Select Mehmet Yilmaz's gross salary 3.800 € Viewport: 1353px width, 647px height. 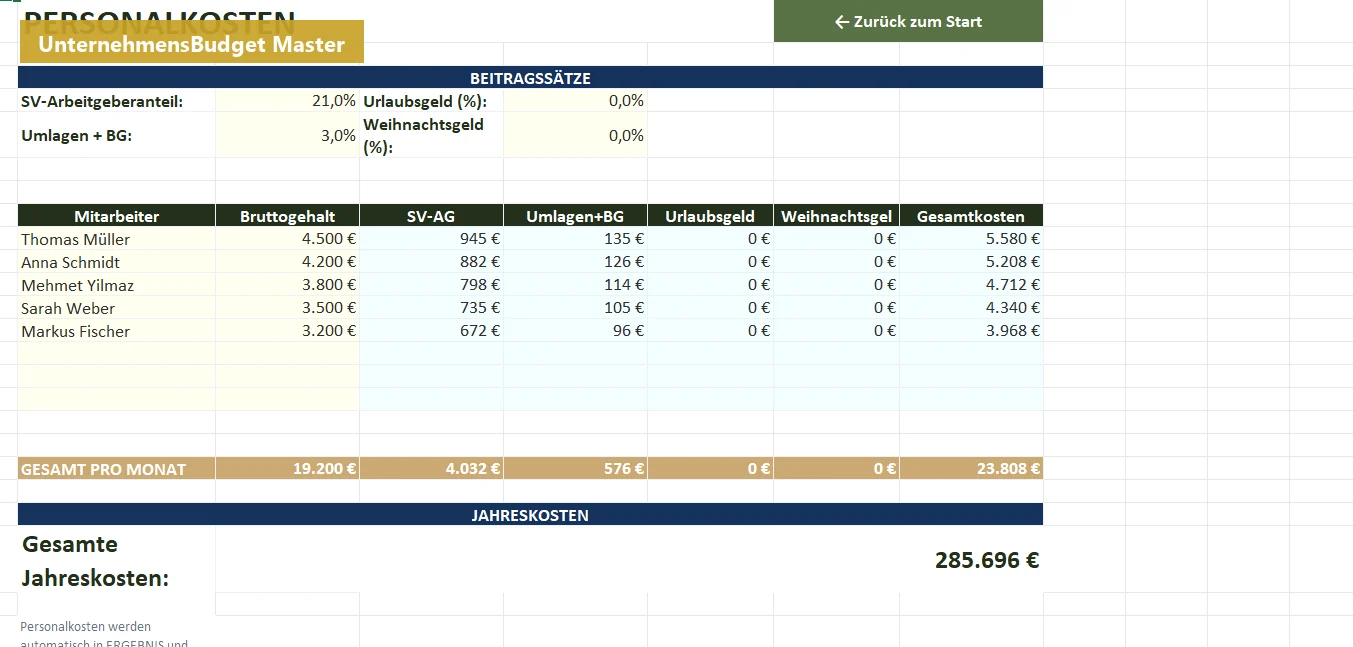click(x=288, y=285)
